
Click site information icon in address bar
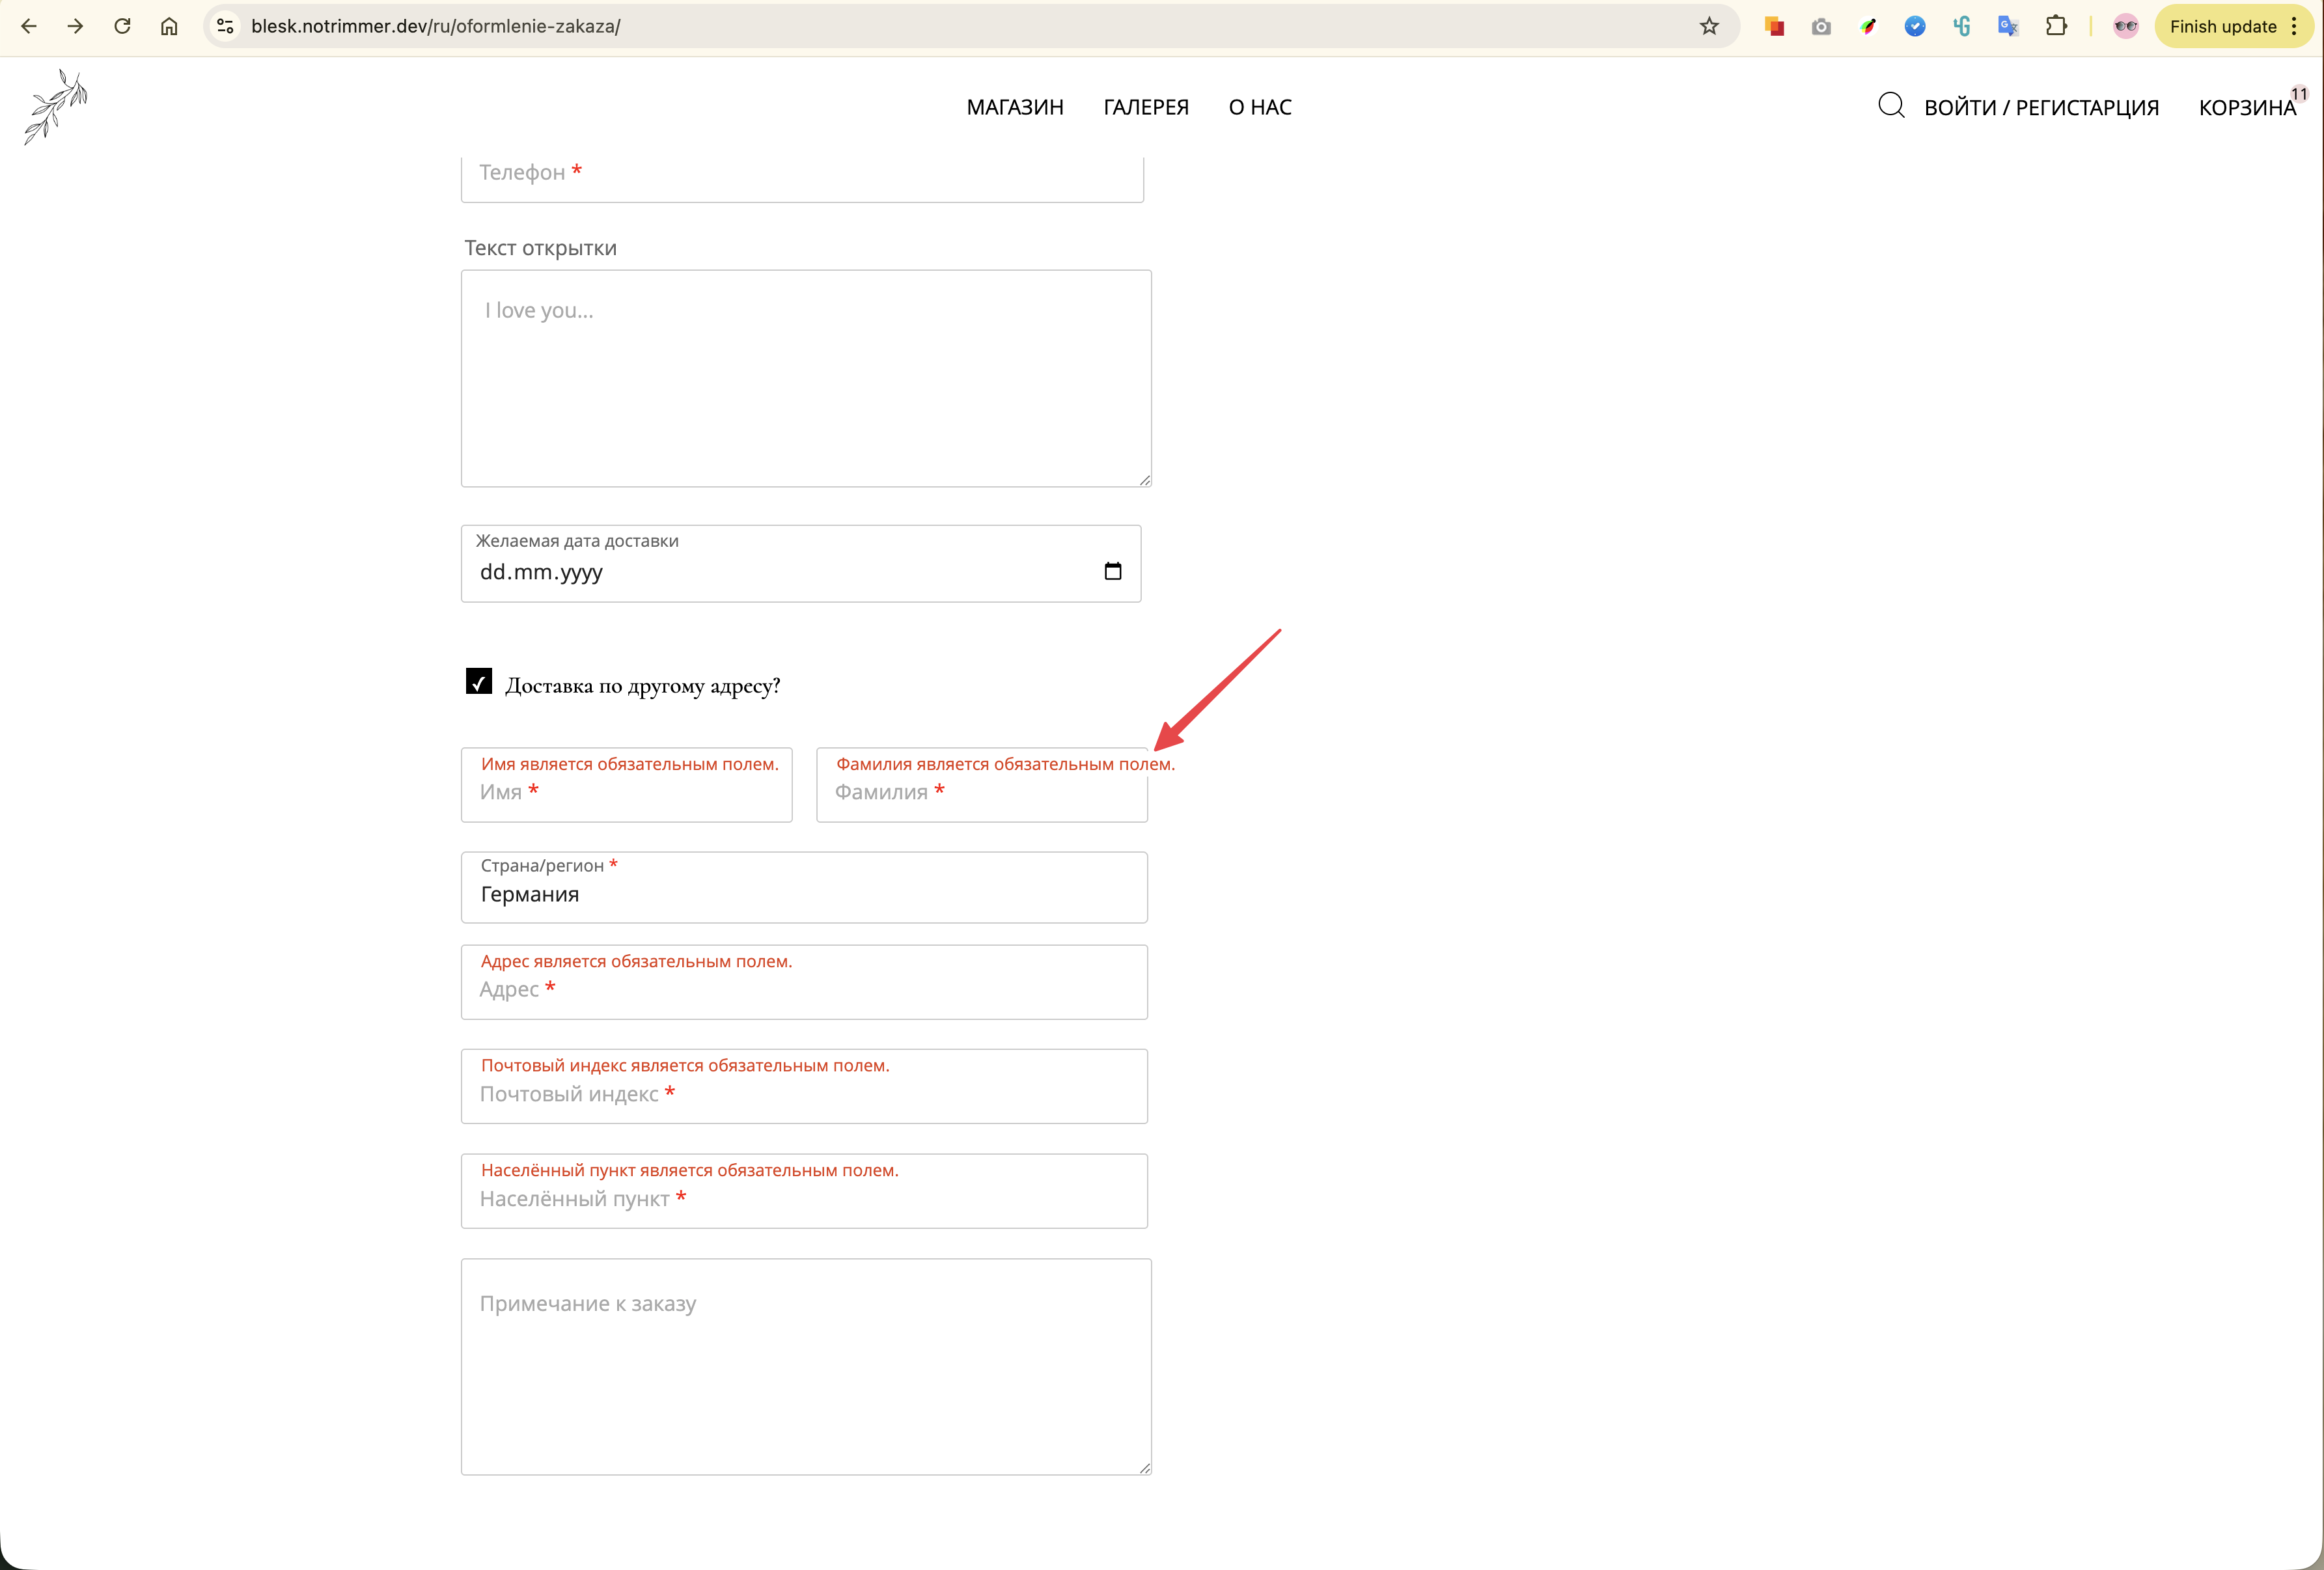(226, 26)
